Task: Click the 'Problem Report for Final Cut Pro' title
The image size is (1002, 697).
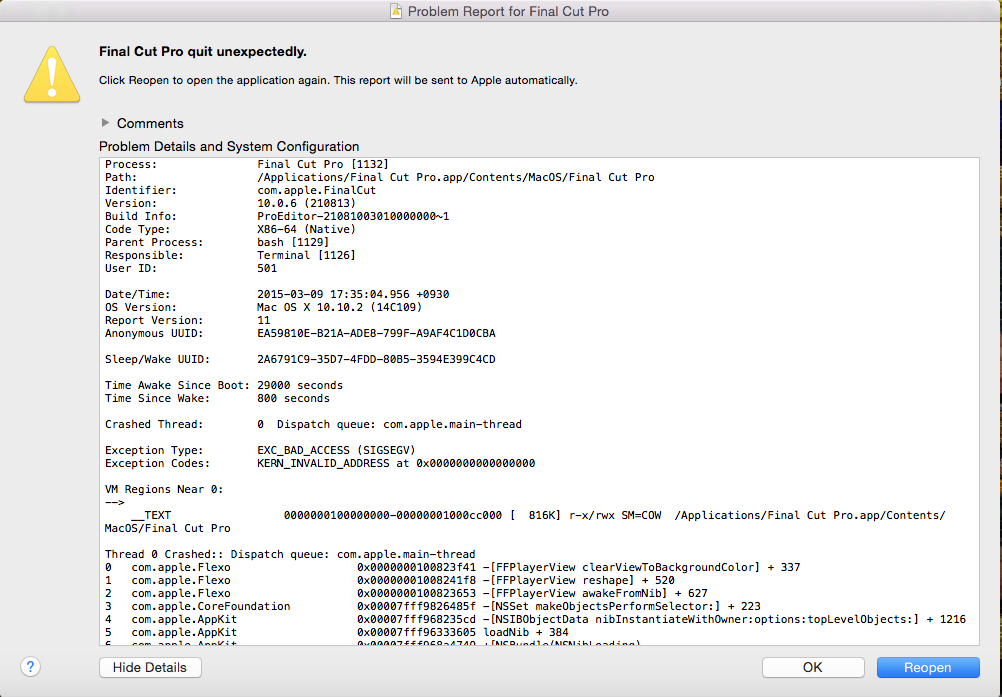Action: 508,11
